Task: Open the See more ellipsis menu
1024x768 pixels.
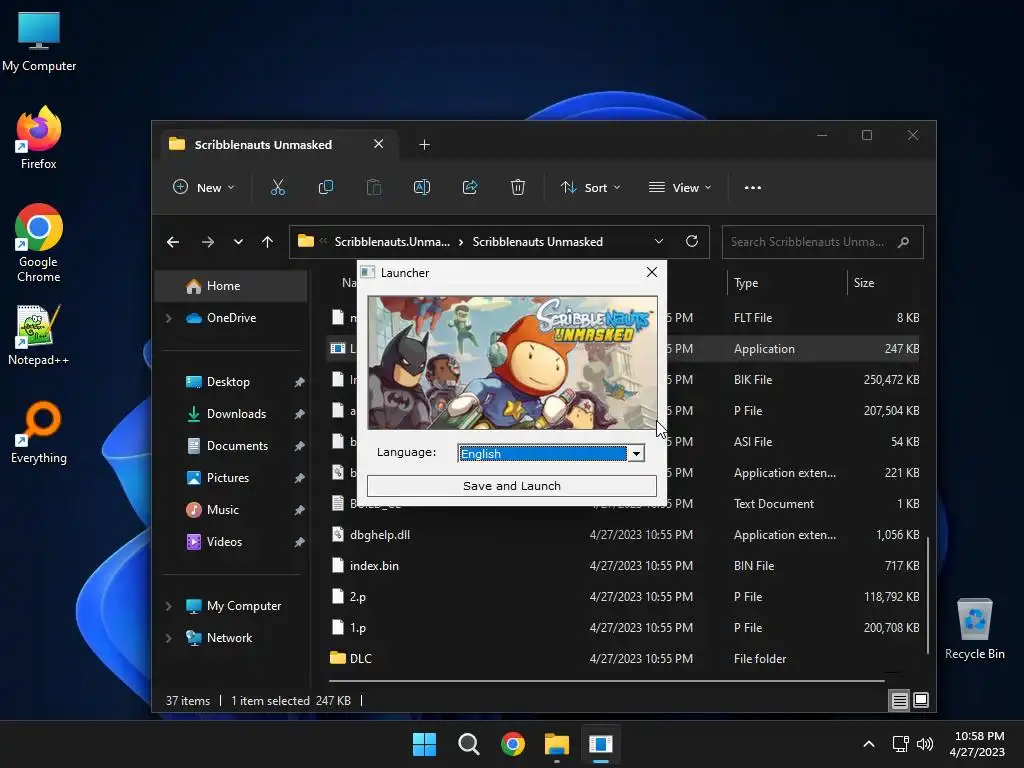Action: click(753, 187)
